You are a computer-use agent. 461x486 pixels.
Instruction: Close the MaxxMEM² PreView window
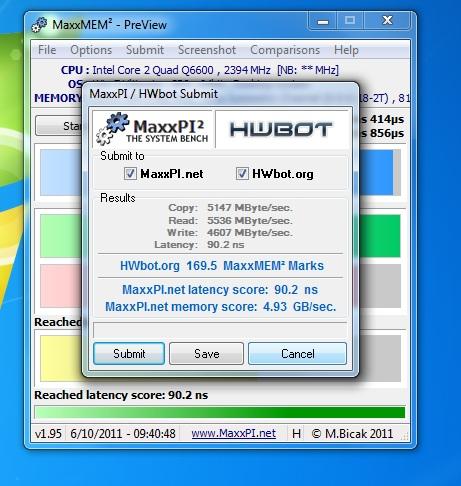point(387,21)
